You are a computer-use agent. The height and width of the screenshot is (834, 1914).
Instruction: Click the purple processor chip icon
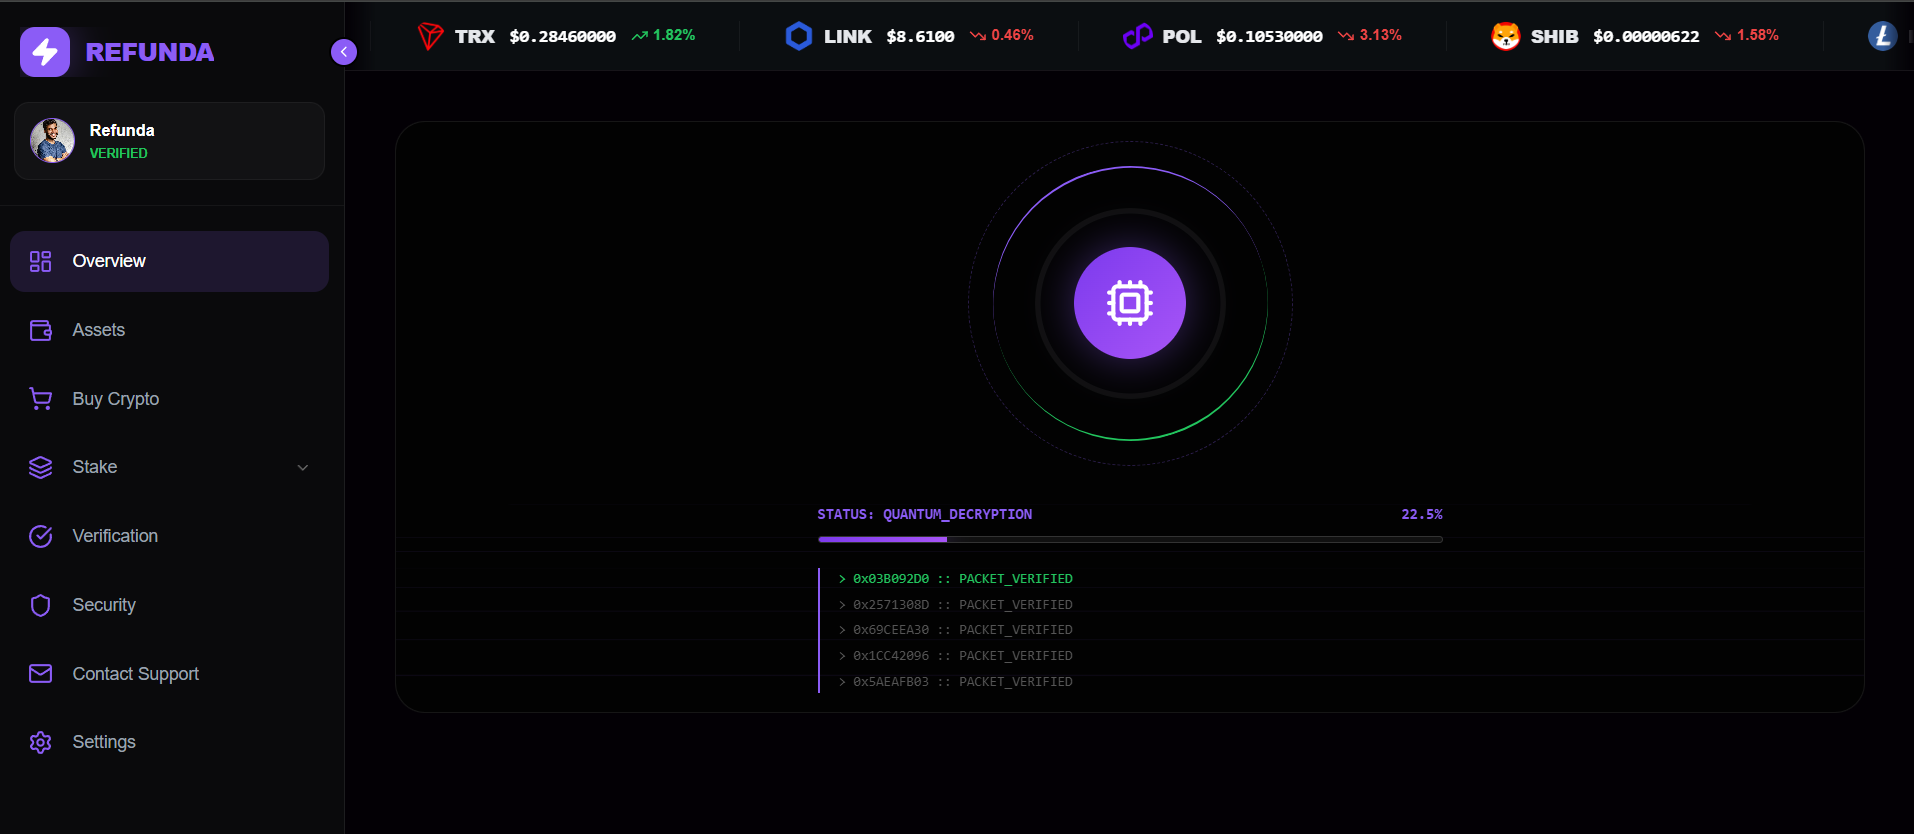point(1130,303)
